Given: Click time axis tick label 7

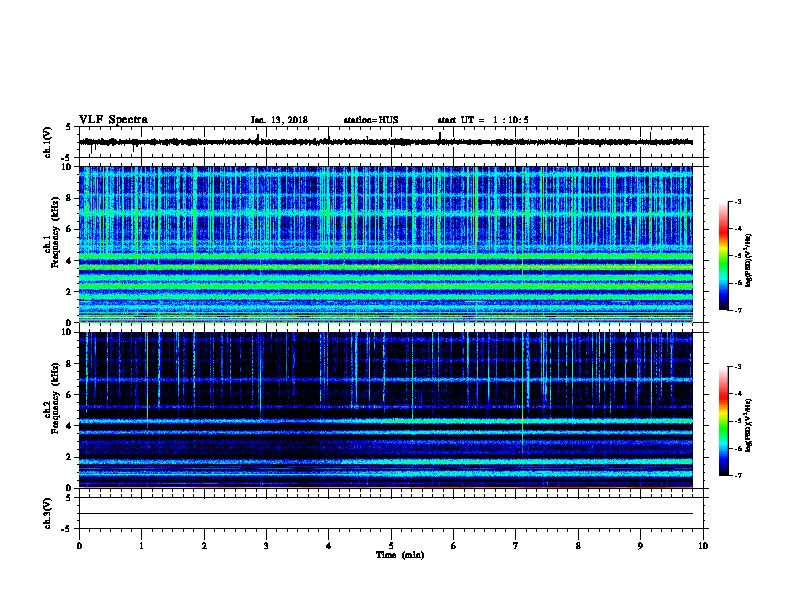Looking at the screenshot, I should click(516, 546).
